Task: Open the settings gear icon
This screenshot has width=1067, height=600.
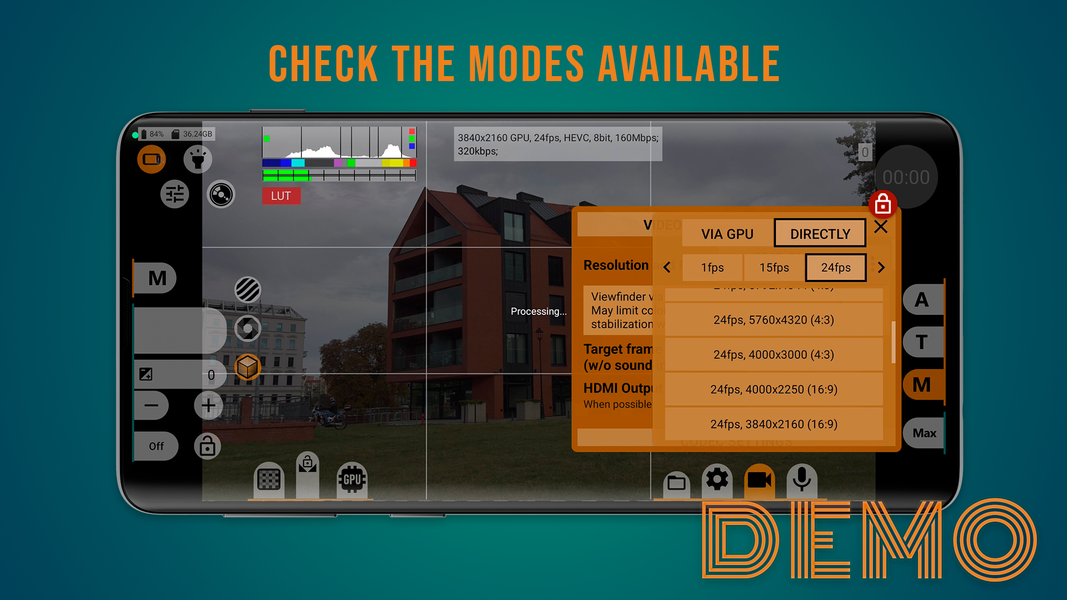Action: pyautogui.click(x=717, y=480)
